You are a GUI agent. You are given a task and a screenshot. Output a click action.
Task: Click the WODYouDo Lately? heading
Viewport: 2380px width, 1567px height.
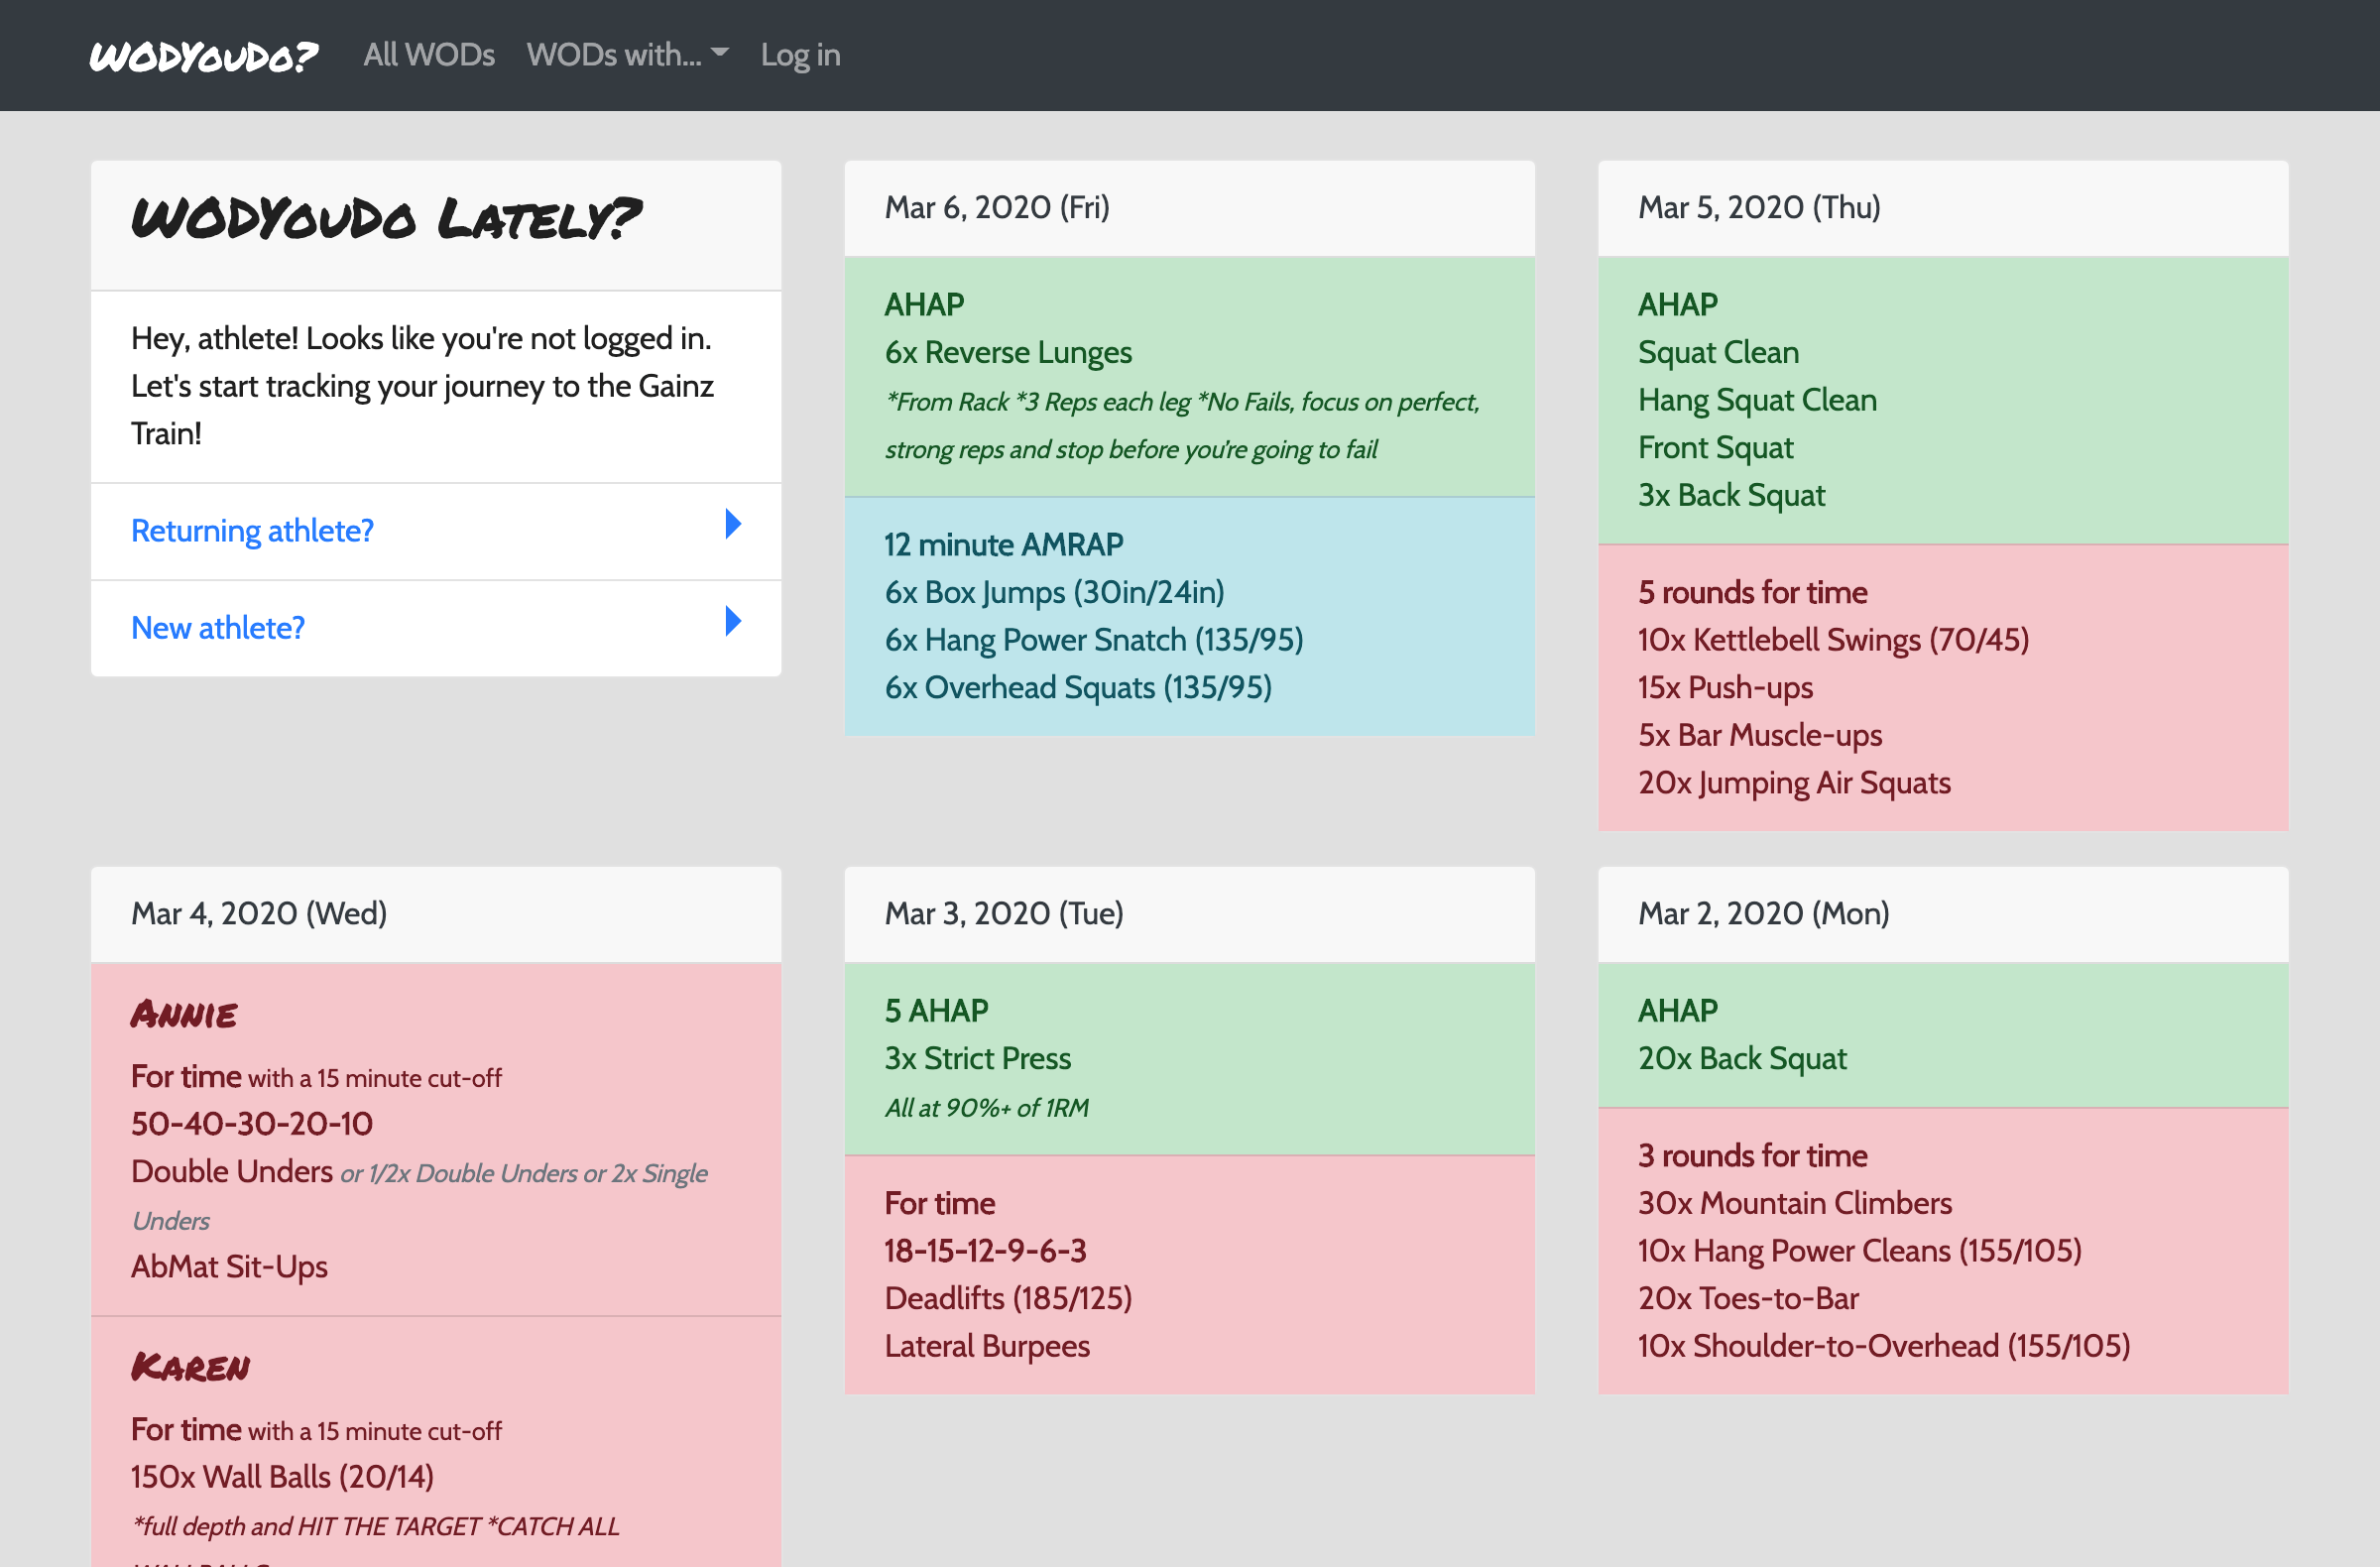(386, 219)
